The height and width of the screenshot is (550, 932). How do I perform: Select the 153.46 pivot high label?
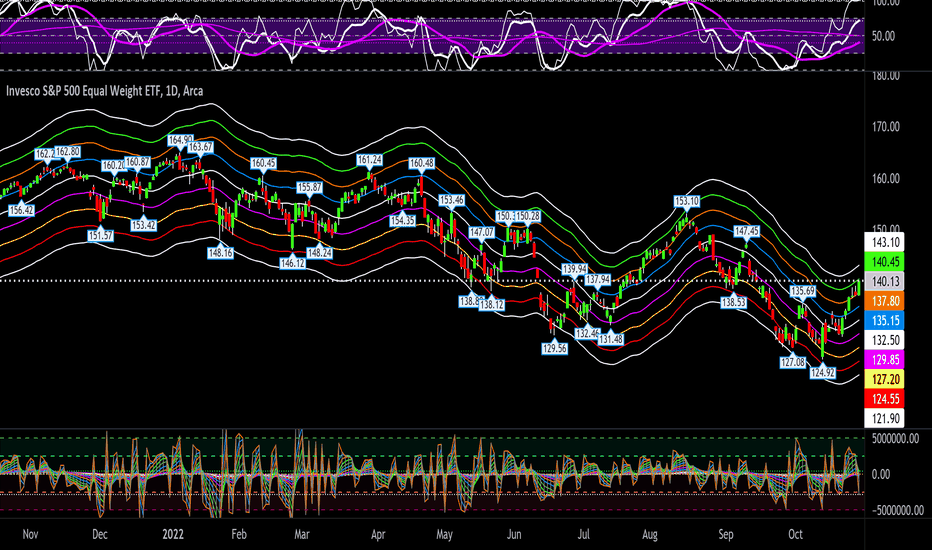pyautogui.click(x=452, y=200)
